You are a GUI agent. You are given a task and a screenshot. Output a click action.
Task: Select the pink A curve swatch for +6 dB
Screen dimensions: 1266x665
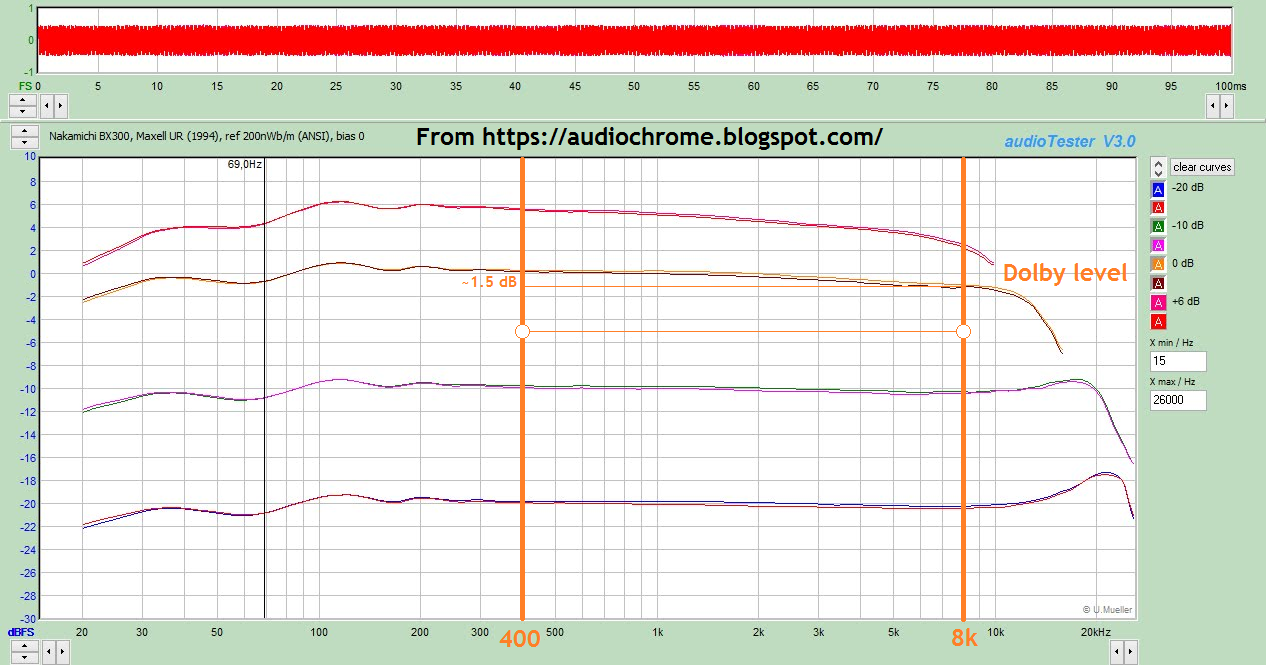point(1158,302)
